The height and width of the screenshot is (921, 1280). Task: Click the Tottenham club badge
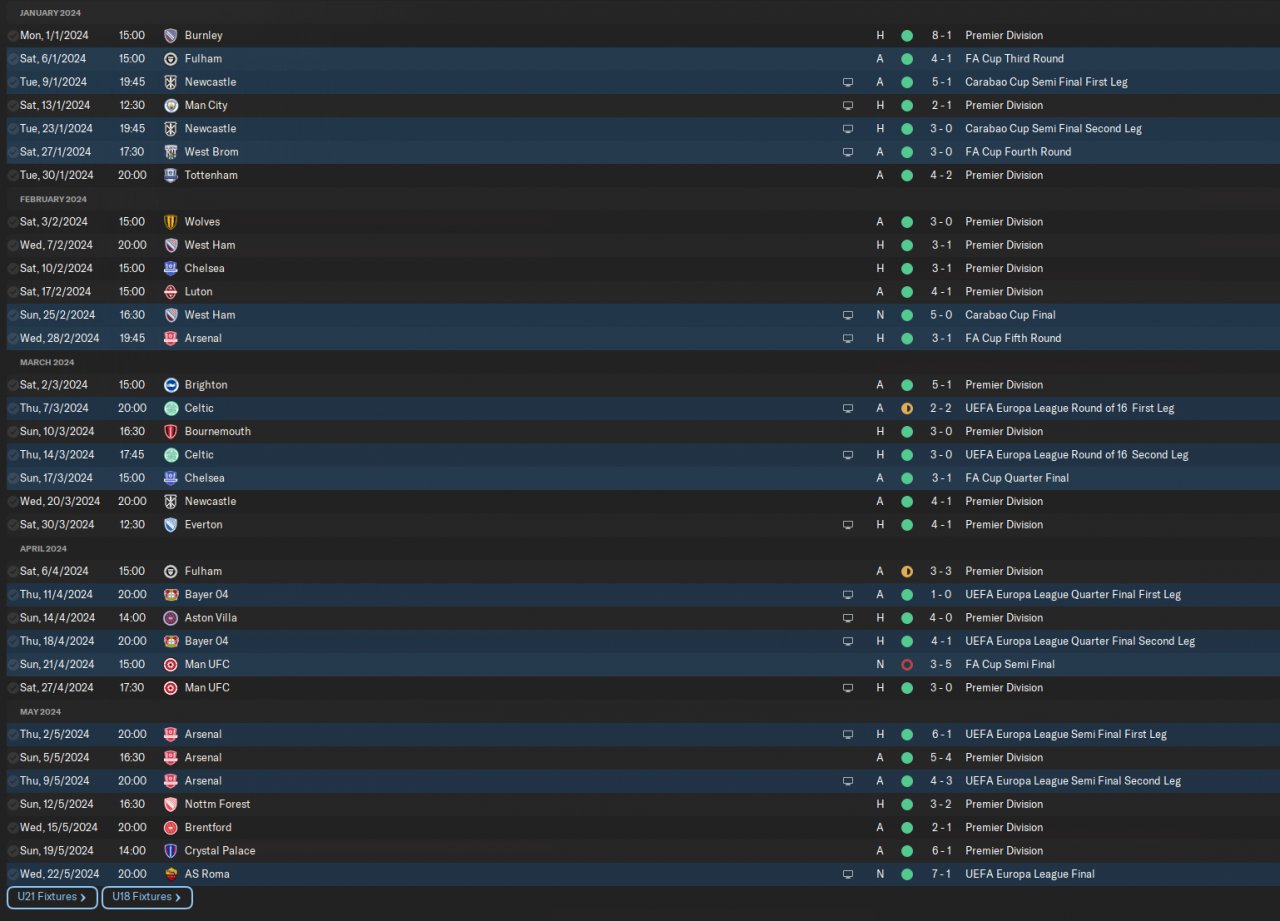[x=171, y=175]
